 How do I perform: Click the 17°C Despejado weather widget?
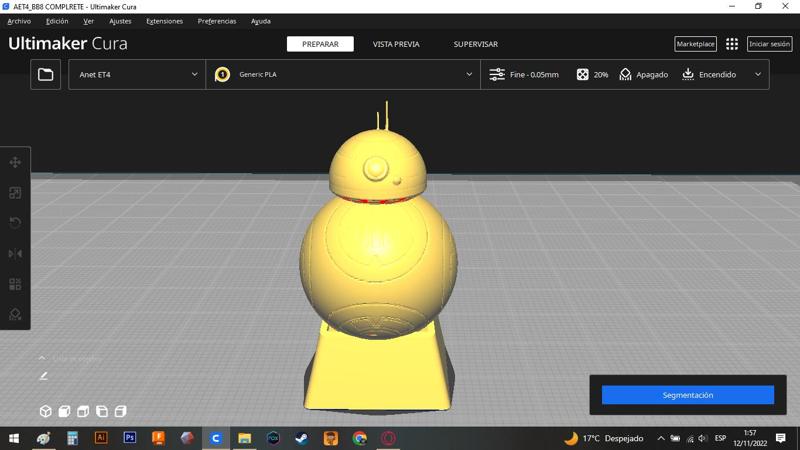(x=604, y=438)
